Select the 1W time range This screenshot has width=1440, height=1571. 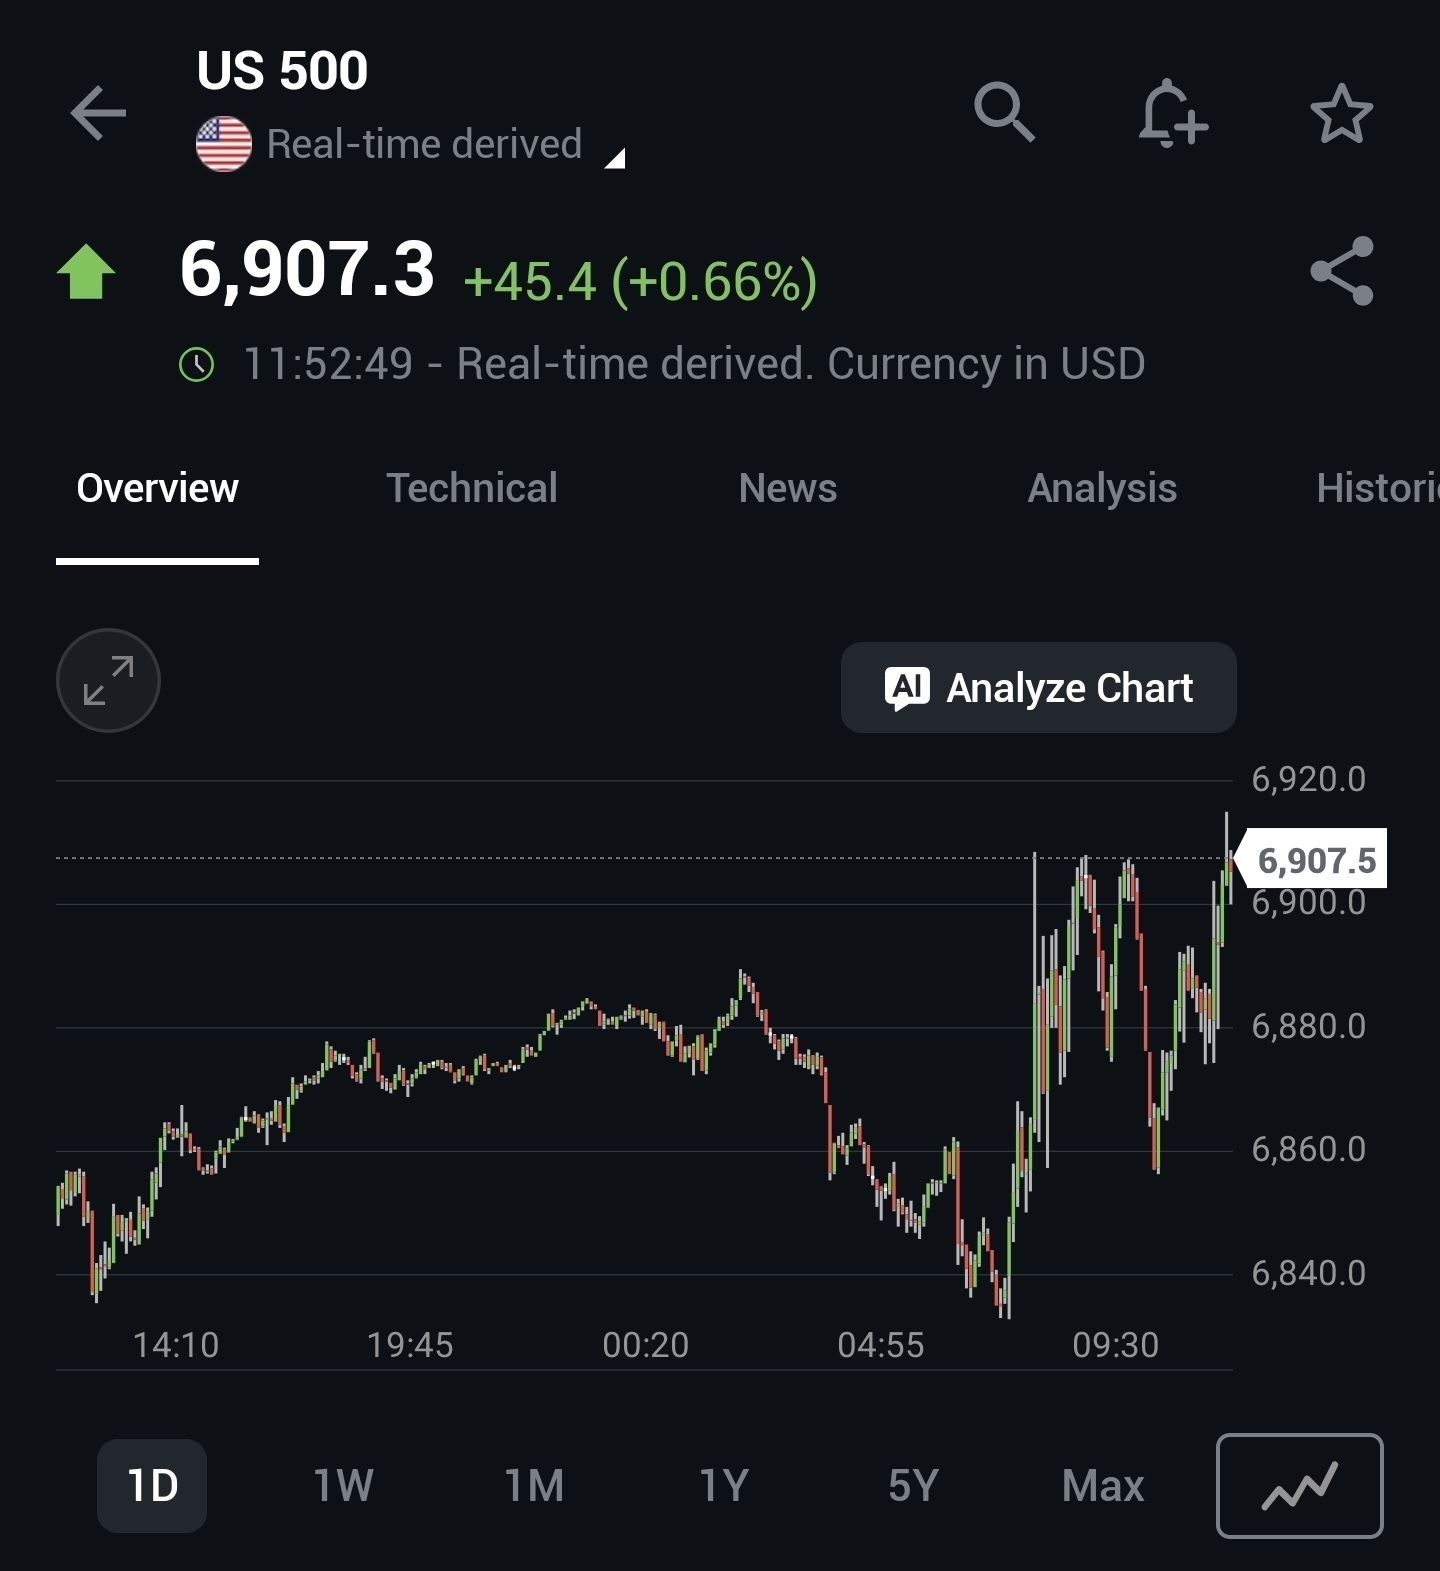coord(343,1486)
